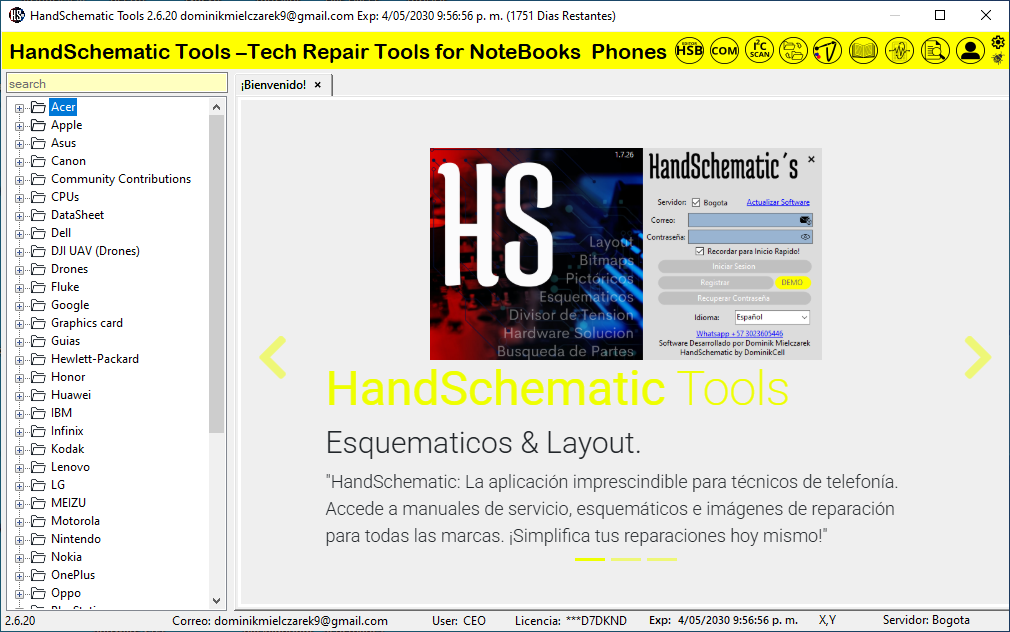This screenshot has width=1010, height=632.
Task: Open the user account icon
Action: tap(969, 50)
